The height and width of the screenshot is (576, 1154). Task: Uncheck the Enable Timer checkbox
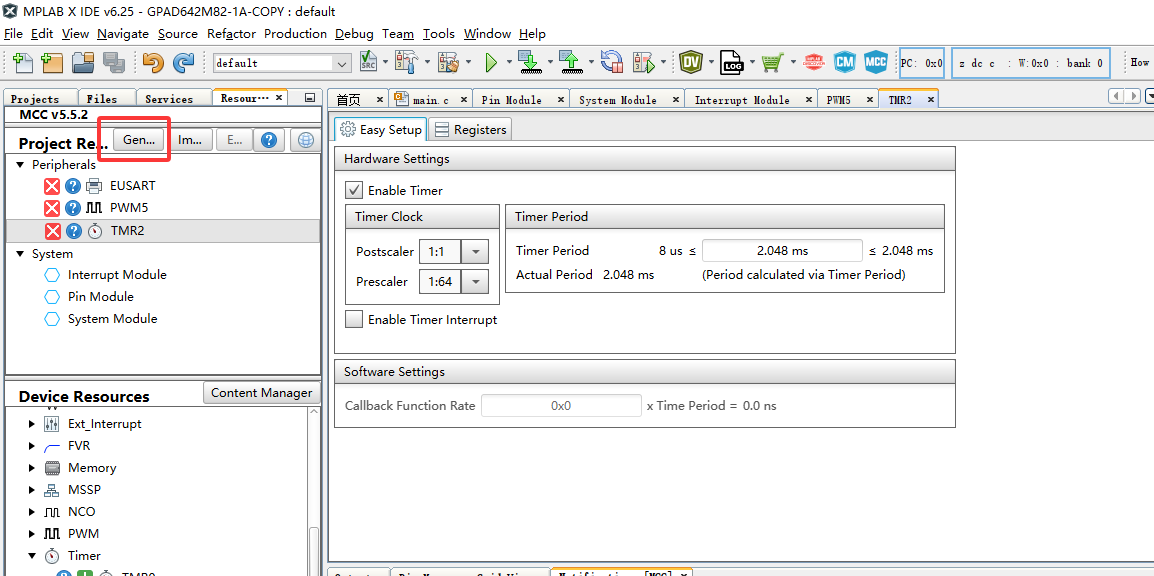[354, 191]
